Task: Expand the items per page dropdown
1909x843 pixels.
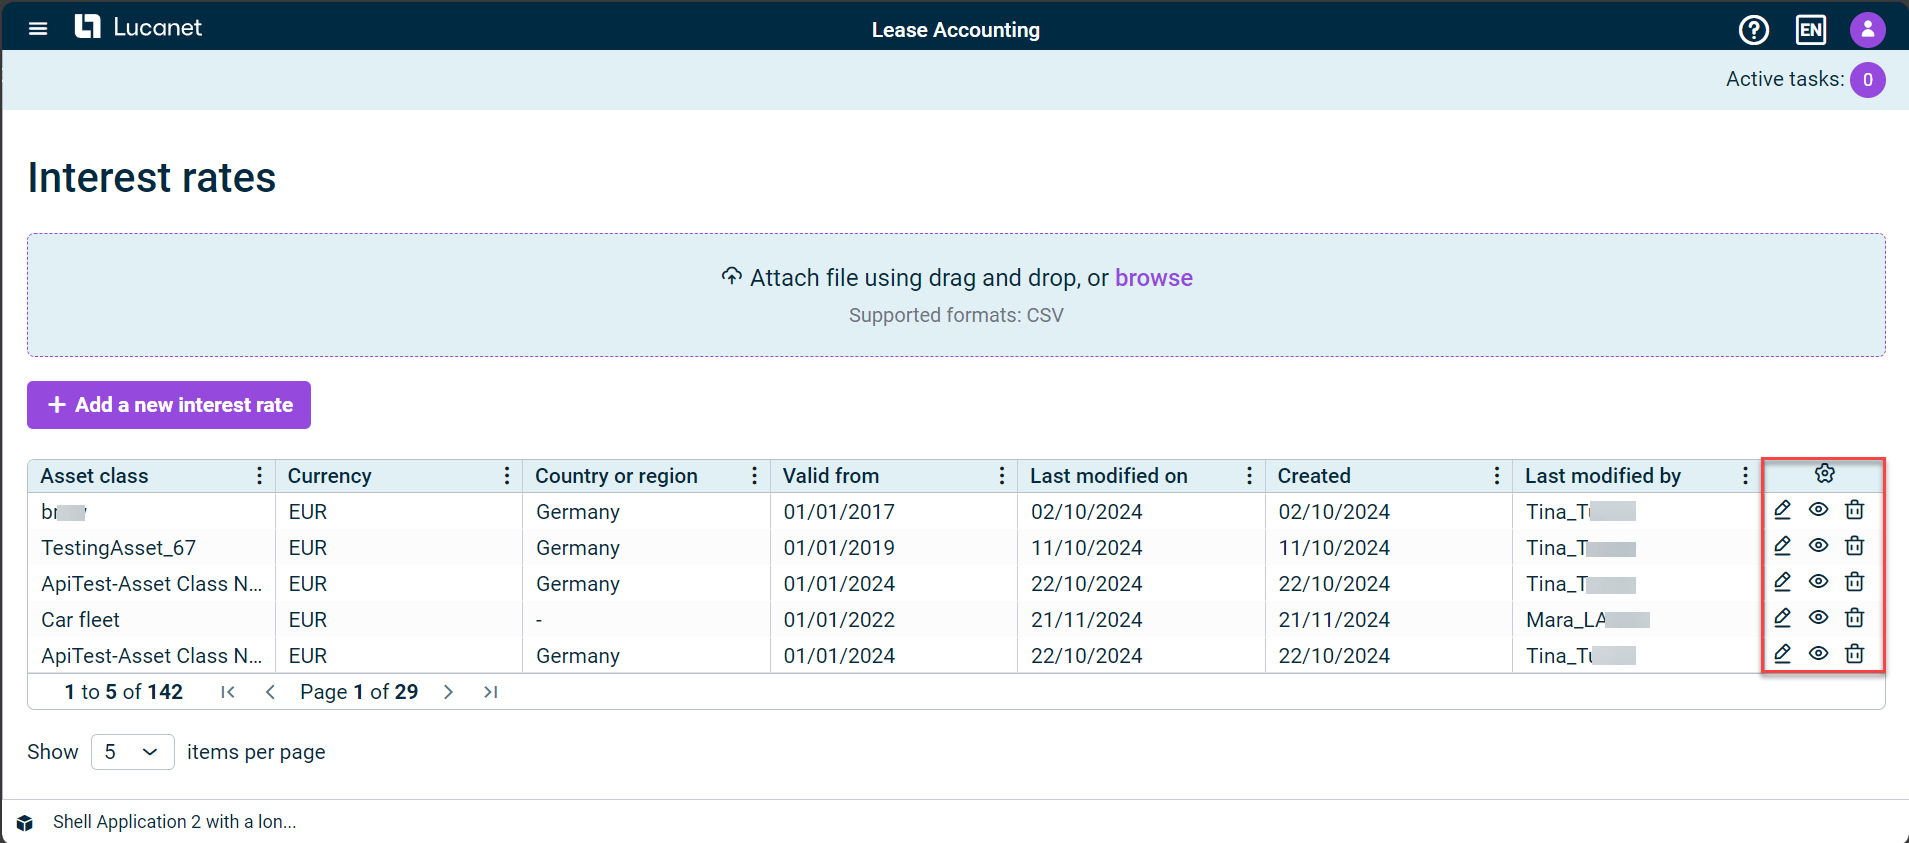Action: tap(132, 752)
